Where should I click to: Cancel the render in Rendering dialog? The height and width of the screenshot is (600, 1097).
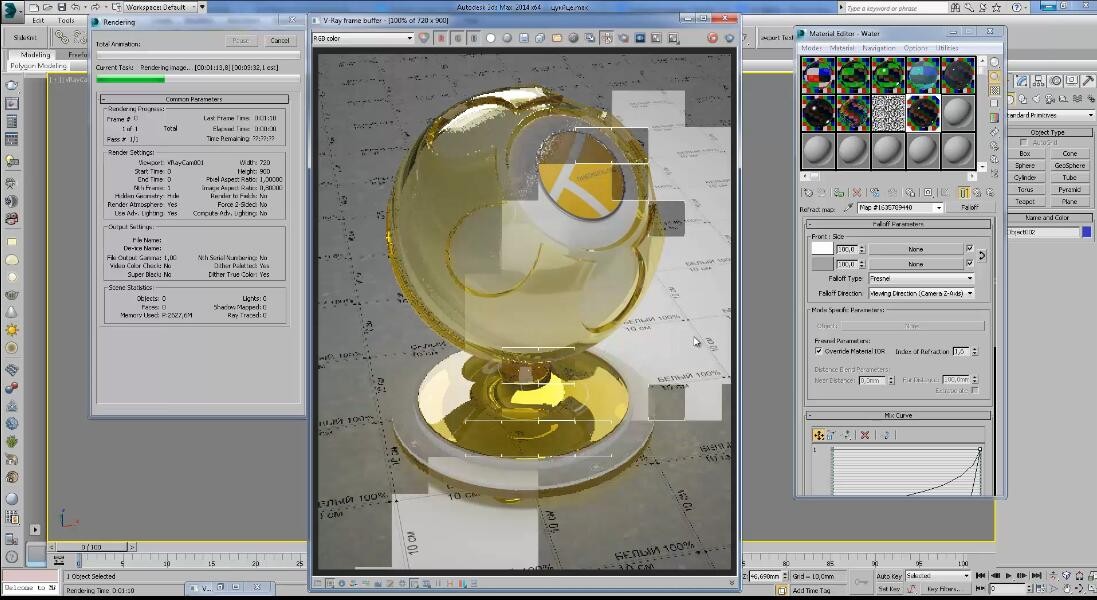[280, 41]
